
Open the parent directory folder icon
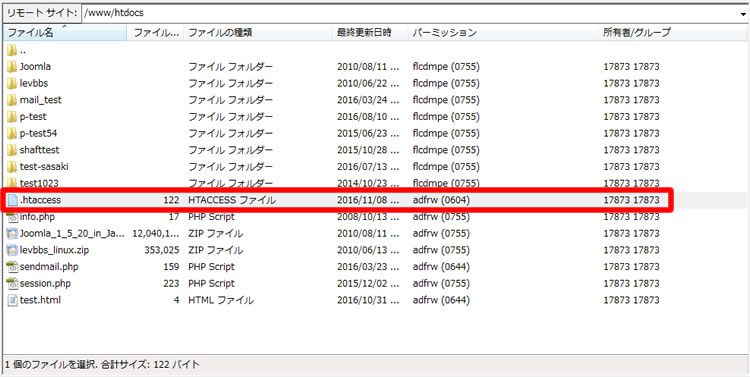click(12, 50)
